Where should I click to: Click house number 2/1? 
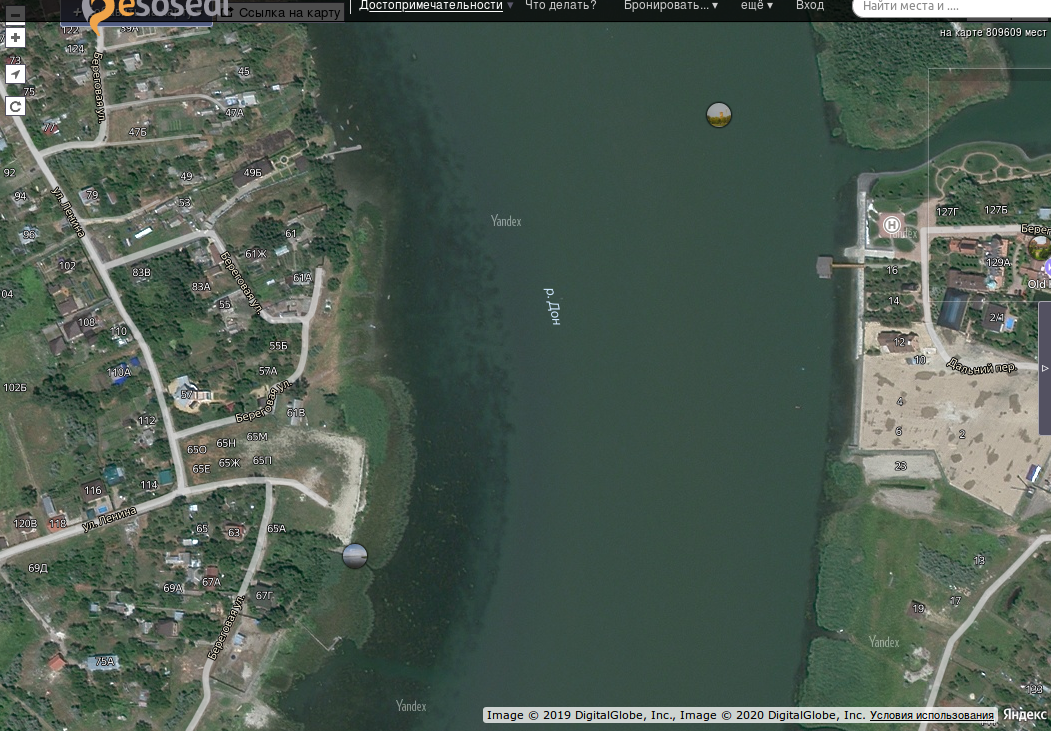click(997, 317)
